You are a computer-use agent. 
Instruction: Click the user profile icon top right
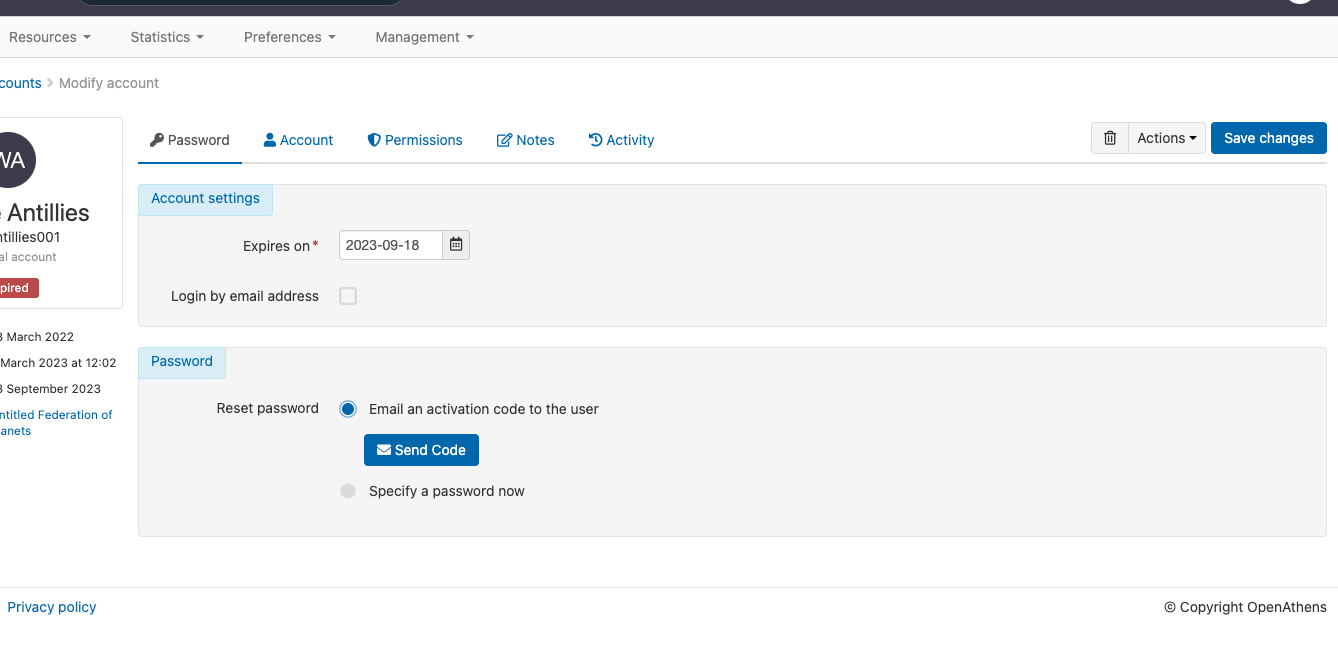click(1298, 5)
